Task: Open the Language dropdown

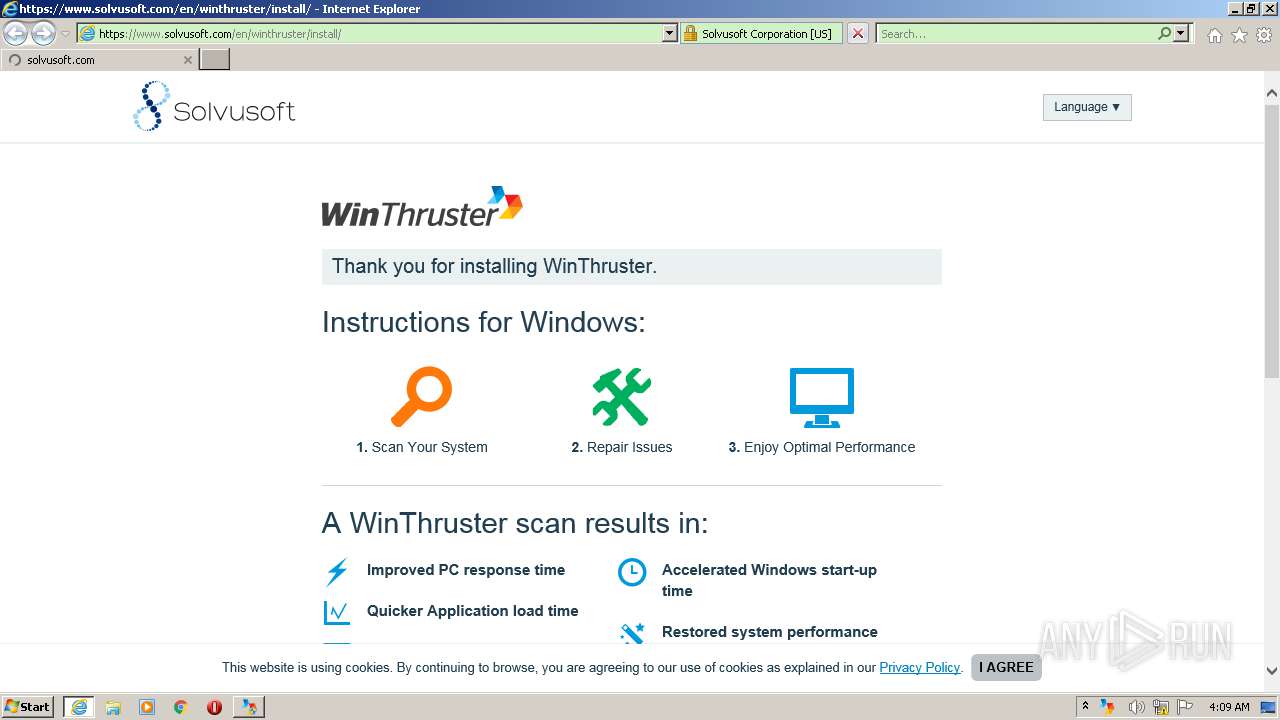Action: coord(1087,107)
